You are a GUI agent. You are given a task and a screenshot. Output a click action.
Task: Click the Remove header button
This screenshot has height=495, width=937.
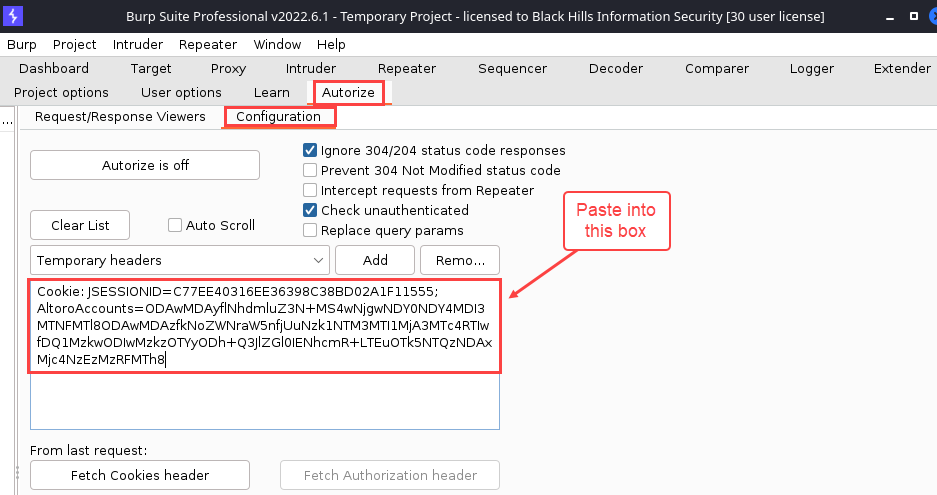click(x=460, y=260)
